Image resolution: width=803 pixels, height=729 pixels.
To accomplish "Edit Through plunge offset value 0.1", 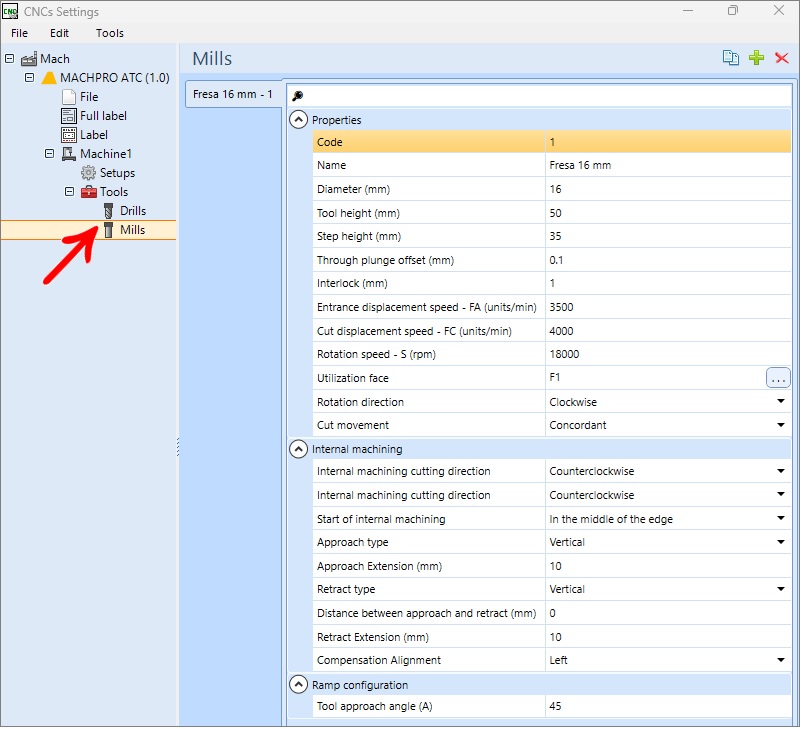I will [668, 260].
